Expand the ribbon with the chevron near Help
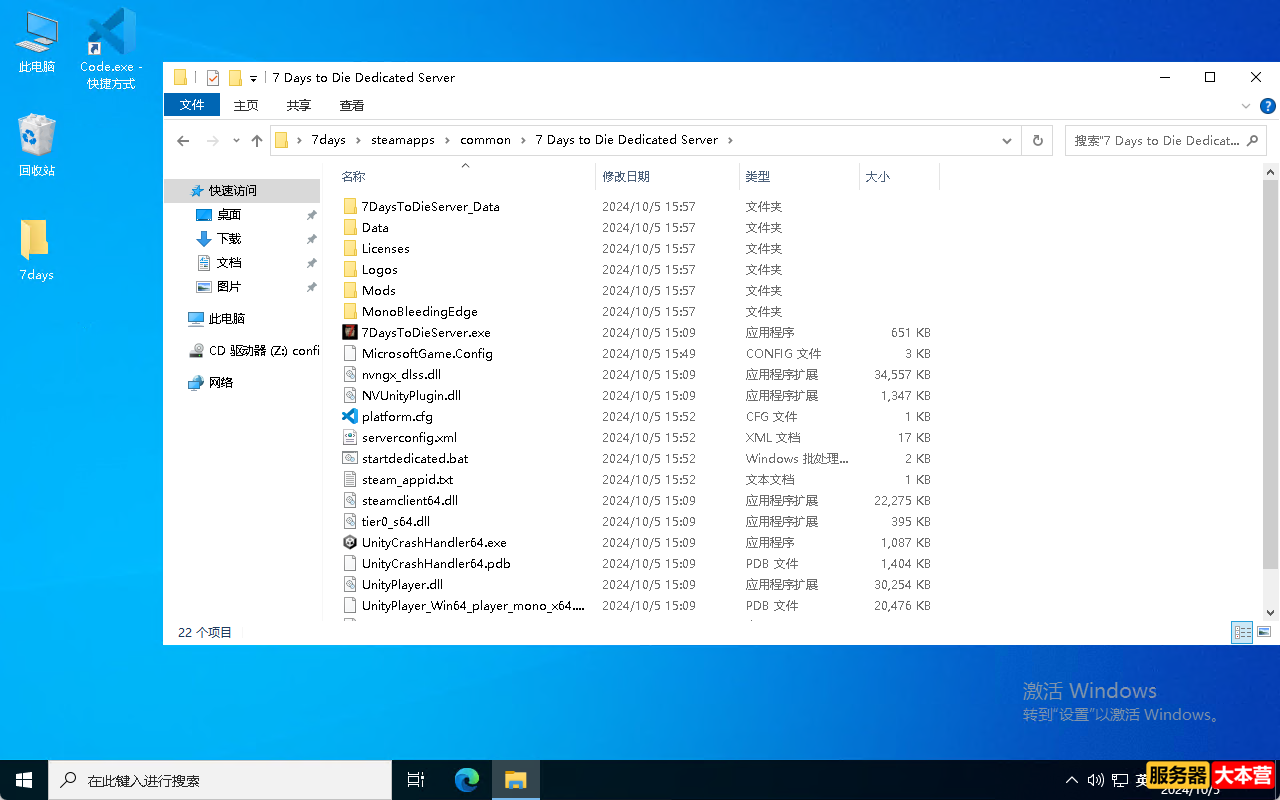 pos(1246,105)
